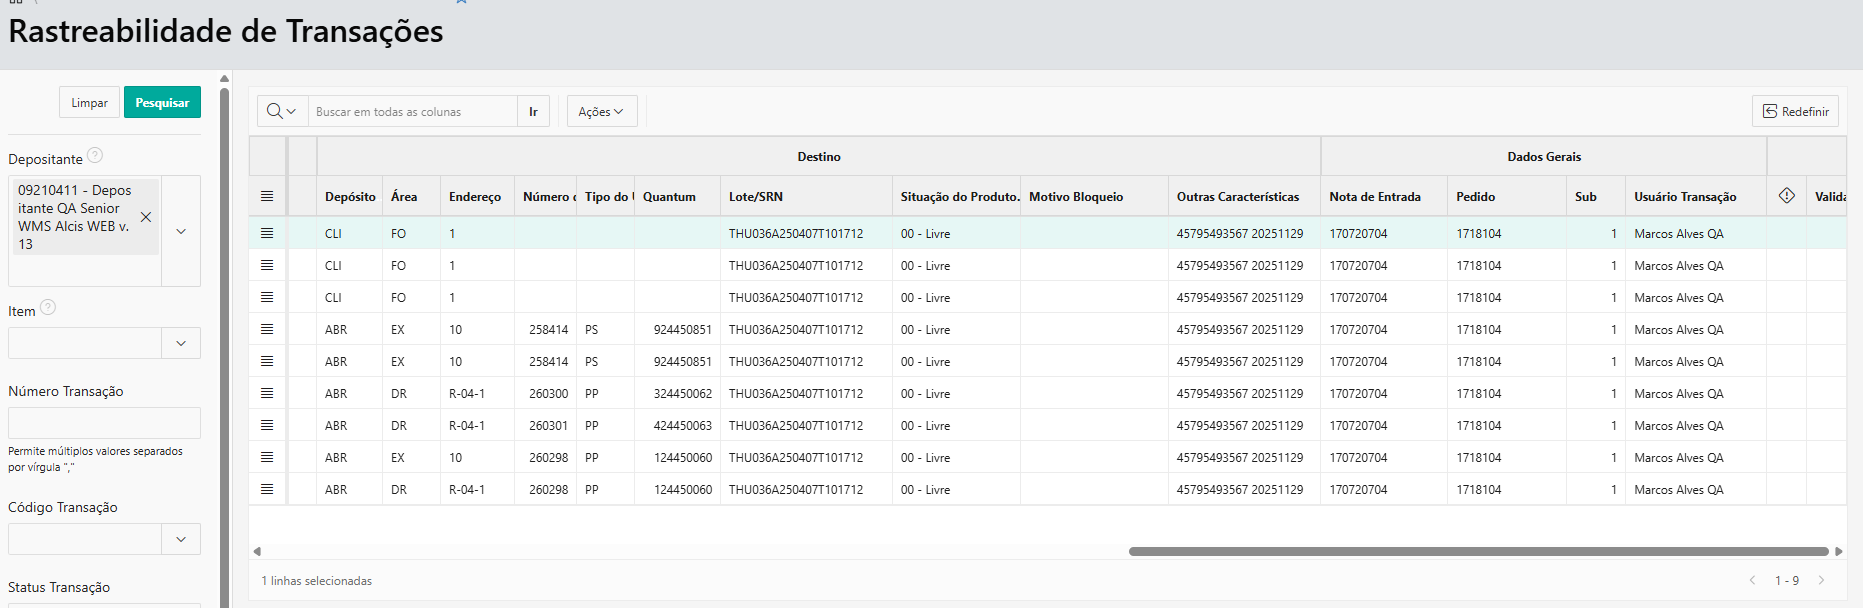Open row menu for R-04-1 row 260300
The image size is (1863, 608).
click(x=267, y=393)
